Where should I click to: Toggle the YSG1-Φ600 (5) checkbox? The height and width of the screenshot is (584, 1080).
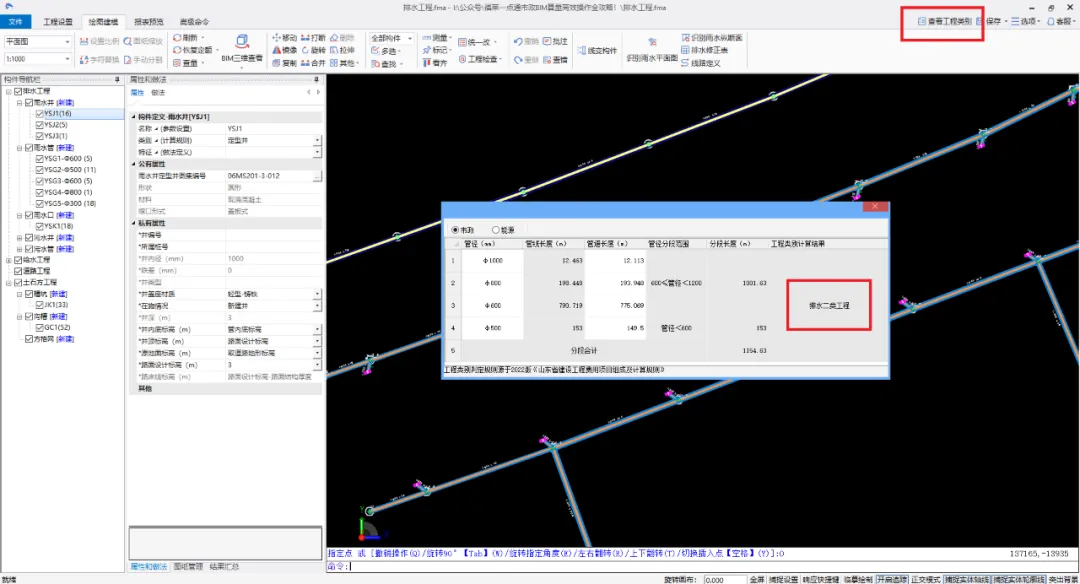click(40, 158)
